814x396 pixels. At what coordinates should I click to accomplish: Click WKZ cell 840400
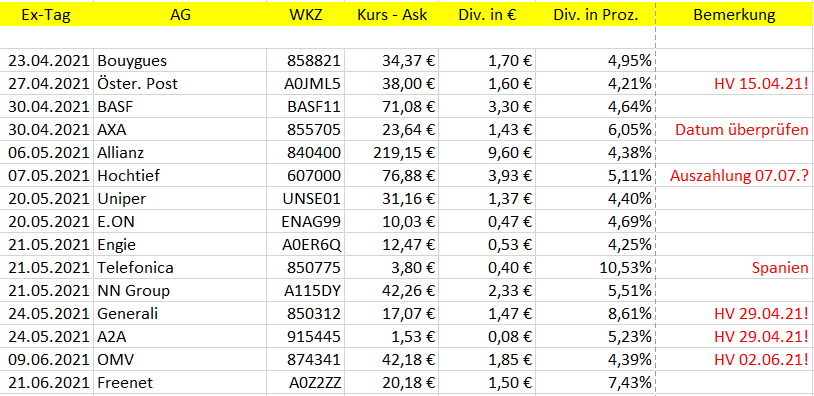(306, 153)
